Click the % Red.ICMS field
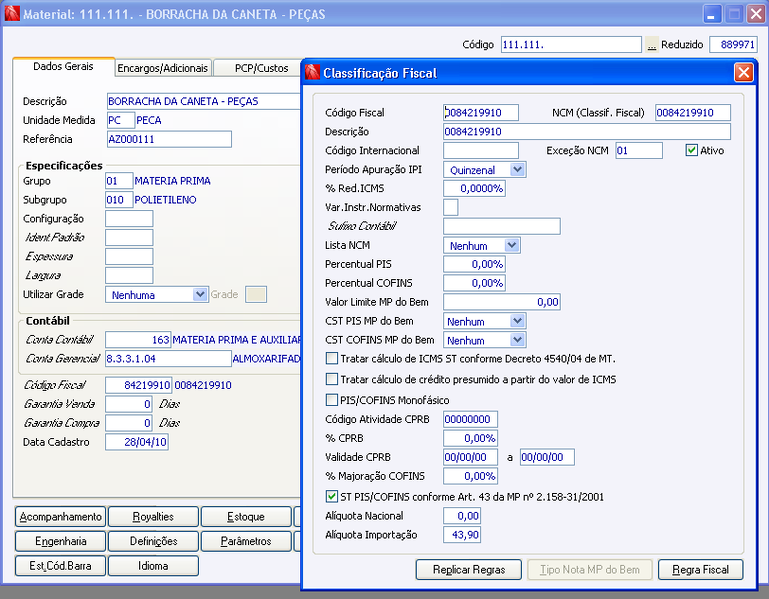The image size is (769, 599). 474,188
